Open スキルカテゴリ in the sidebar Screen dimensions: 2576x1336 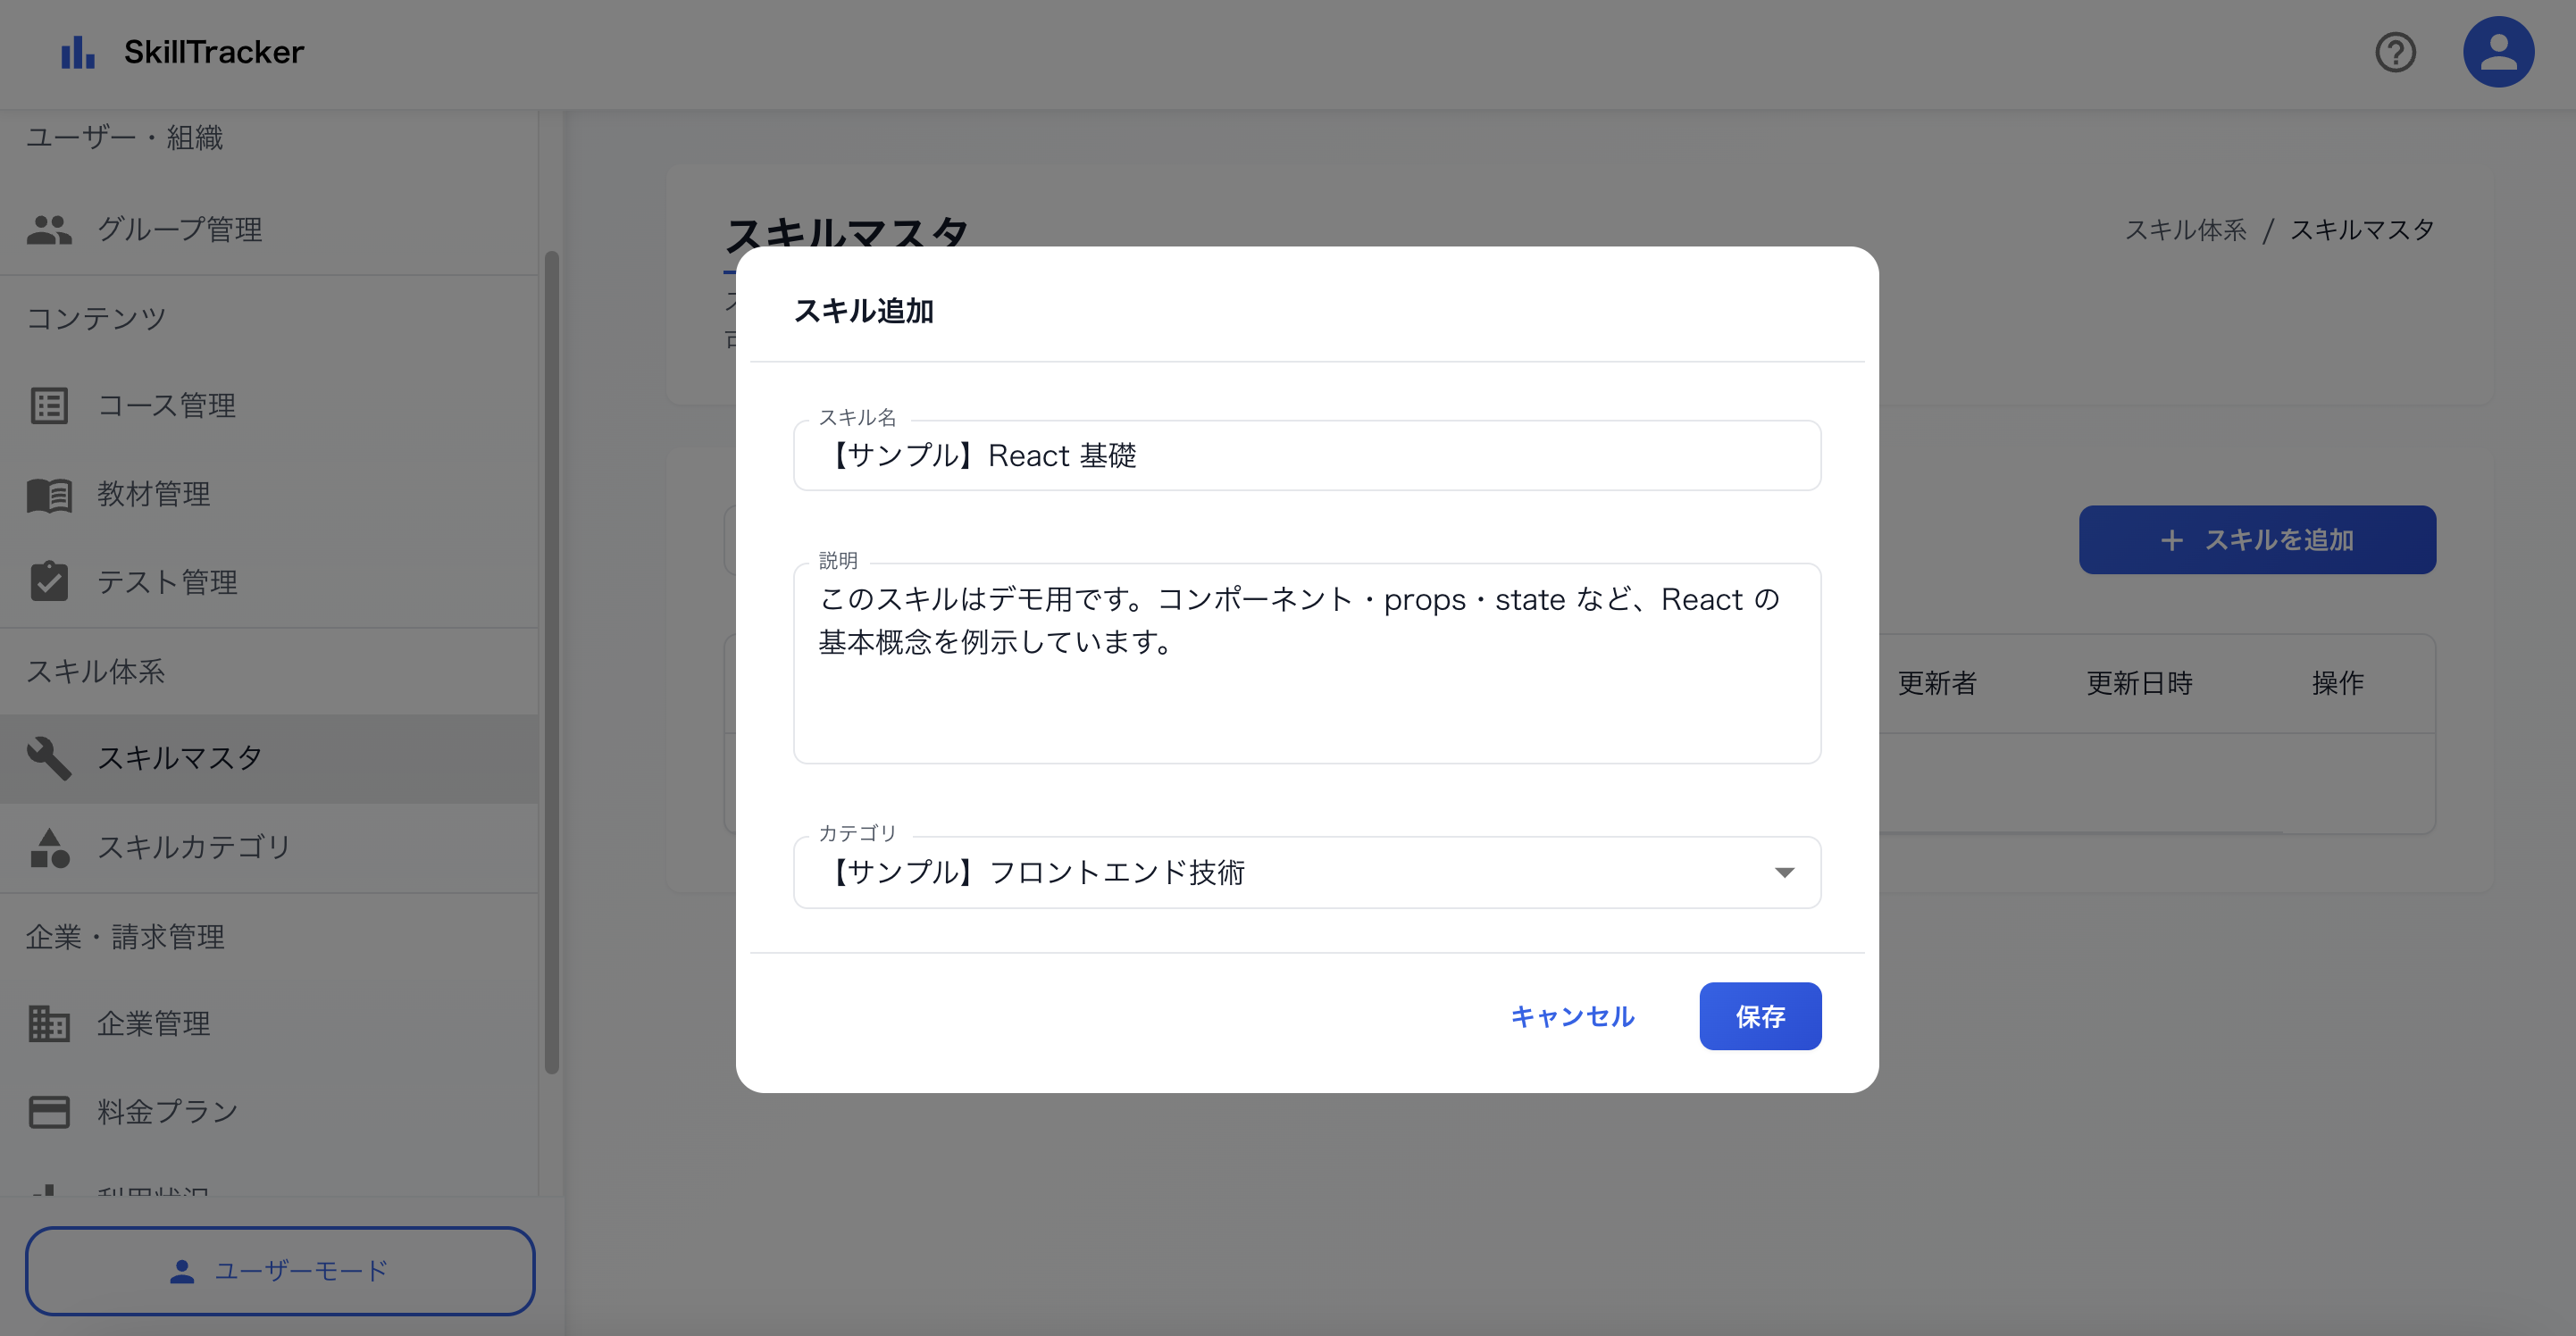[194, 847]
